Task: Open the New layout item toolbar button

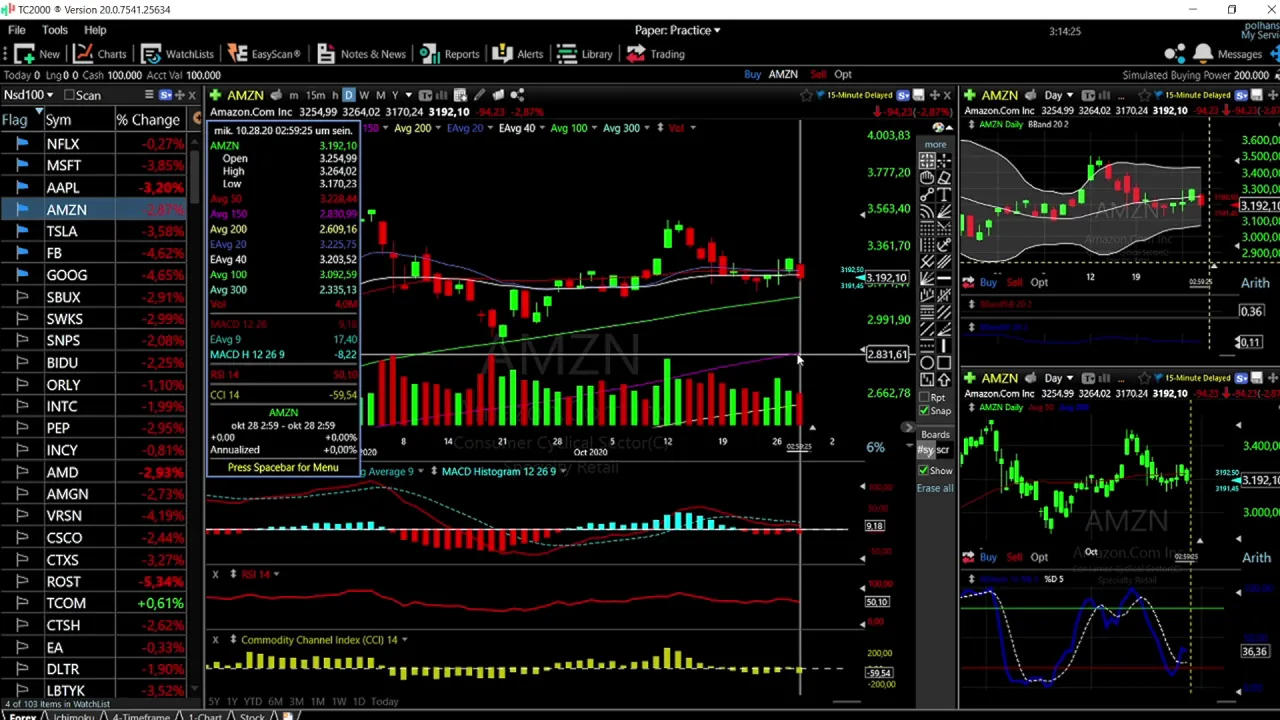Action: (x=36, y=54)
